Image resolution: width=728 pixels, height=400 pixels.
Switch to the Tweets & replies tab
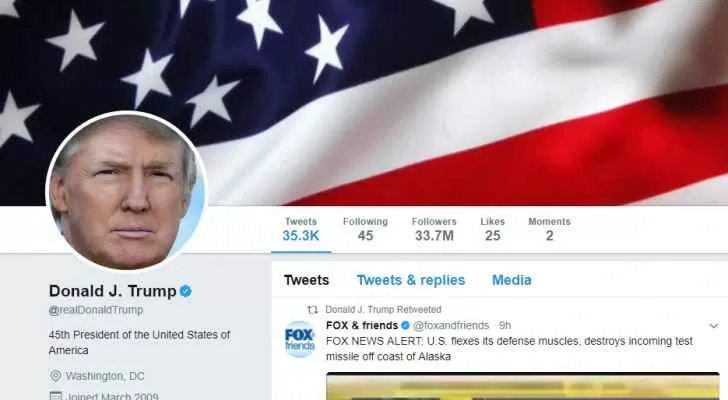tap(411, 280)
